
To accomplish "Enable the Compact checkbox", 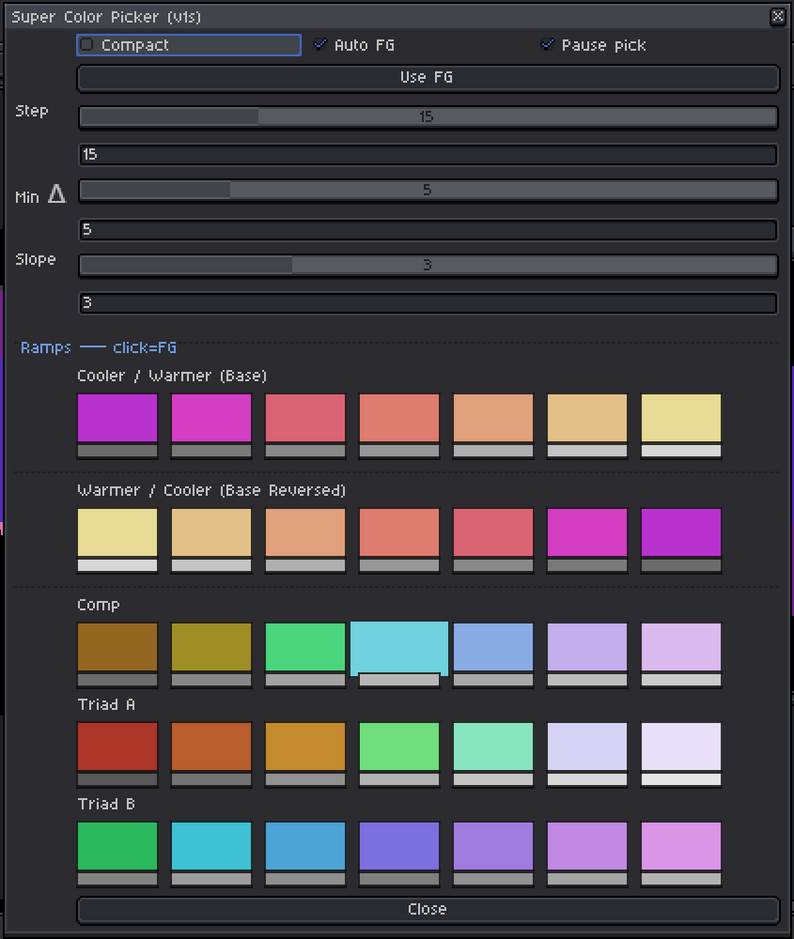I will (86, 44).
